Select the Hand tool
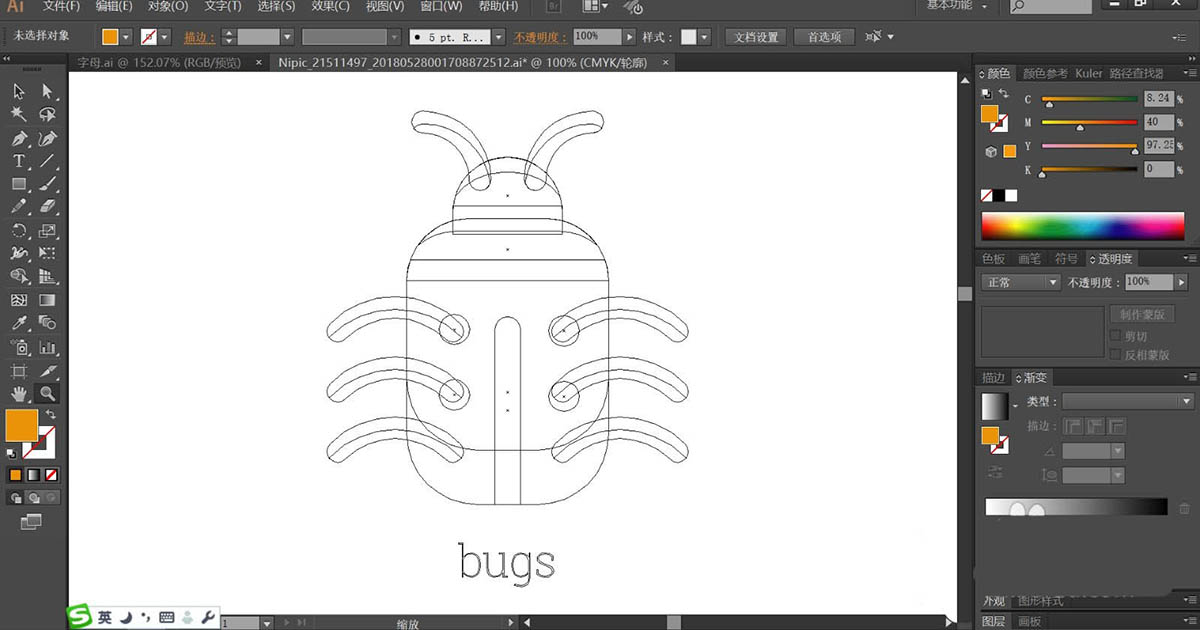1200x630 pixels. (19, 394)
